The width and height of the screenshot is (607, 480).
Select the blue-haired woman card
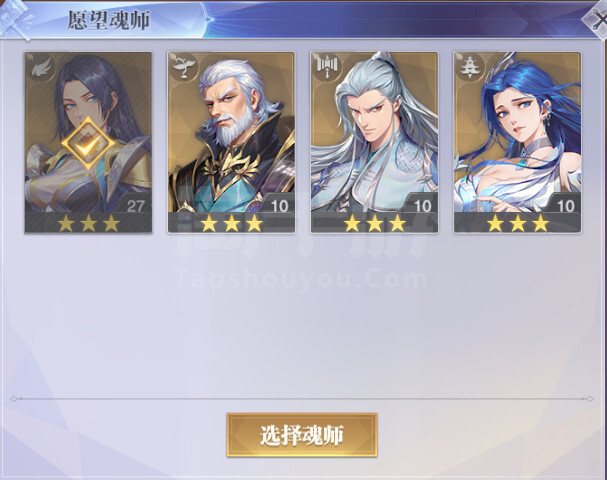tap(517, 142)
